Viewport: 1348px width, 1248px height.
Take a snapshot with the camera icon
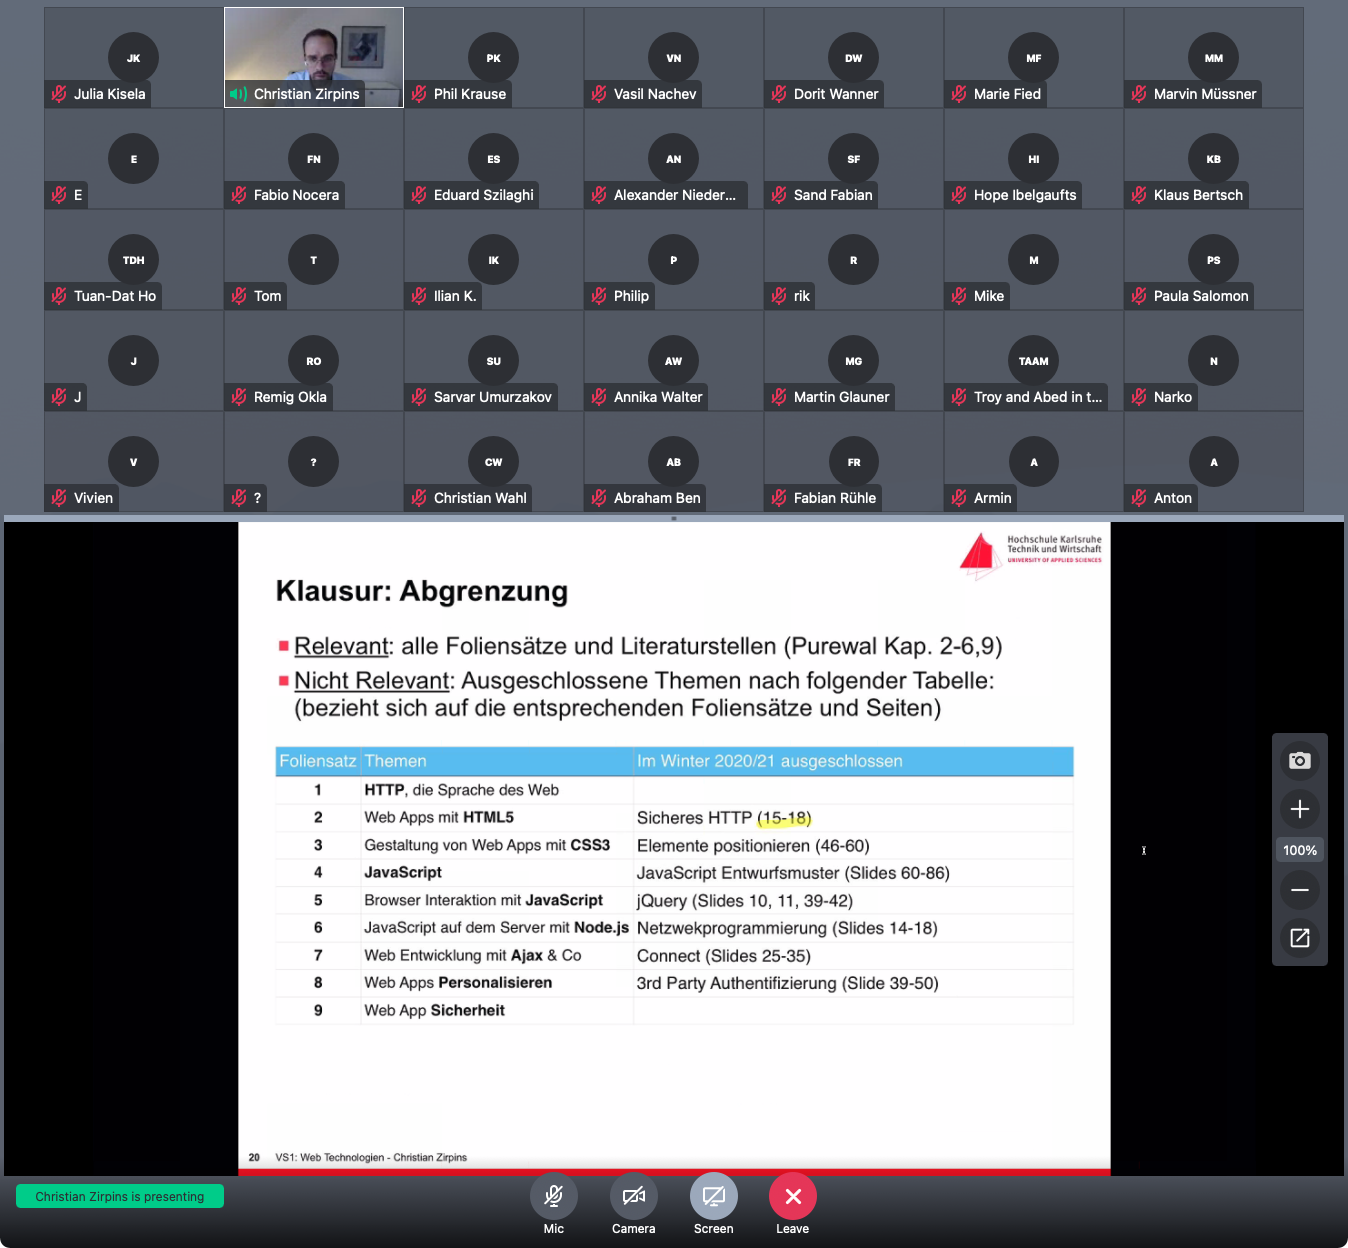1299,761
